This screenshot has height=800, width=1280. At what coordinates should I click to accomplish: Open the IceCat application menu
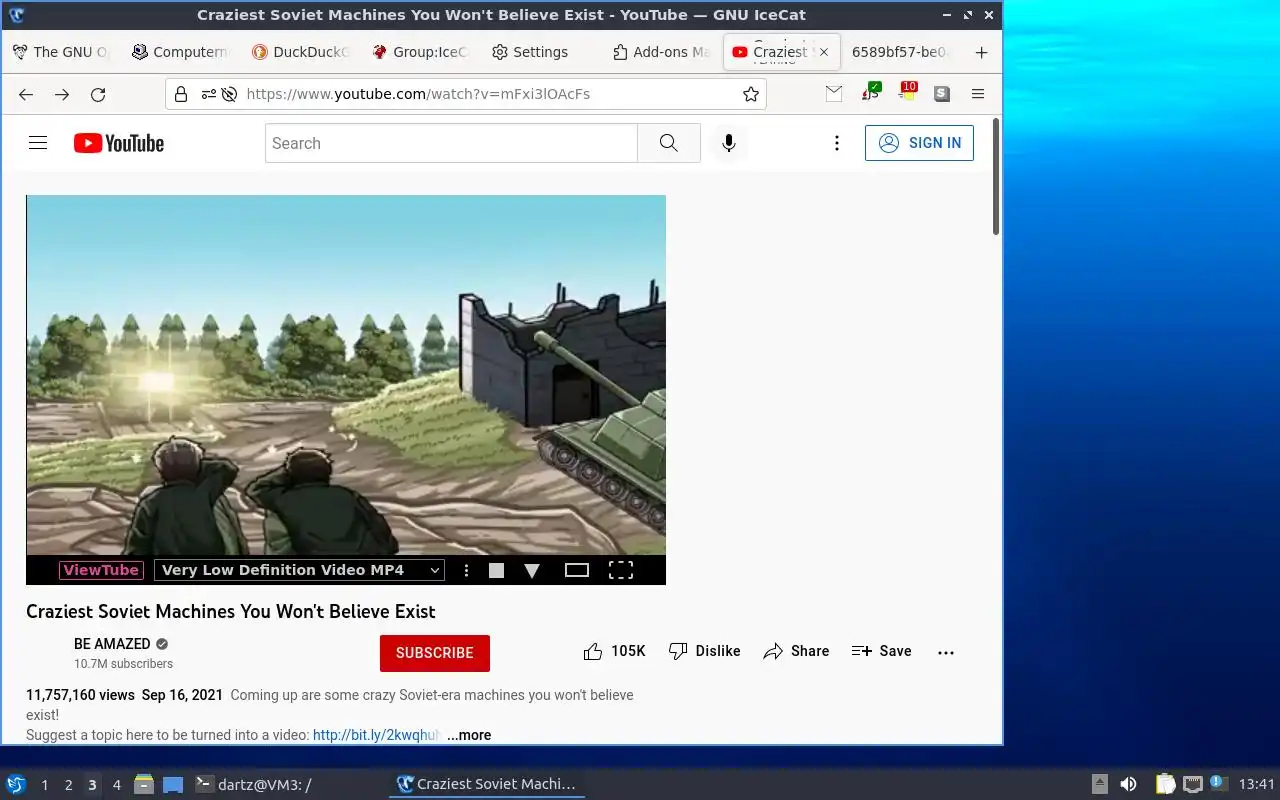(978, 94)
